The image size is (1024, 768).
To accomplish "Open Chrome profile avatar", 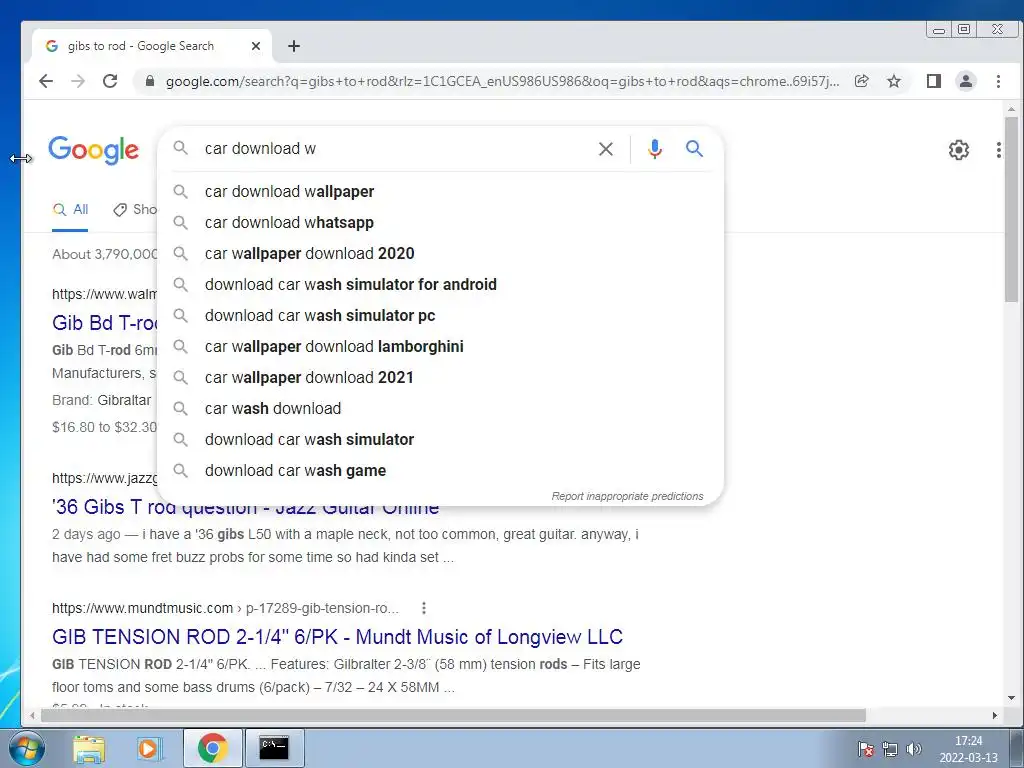I will point(966,81).
